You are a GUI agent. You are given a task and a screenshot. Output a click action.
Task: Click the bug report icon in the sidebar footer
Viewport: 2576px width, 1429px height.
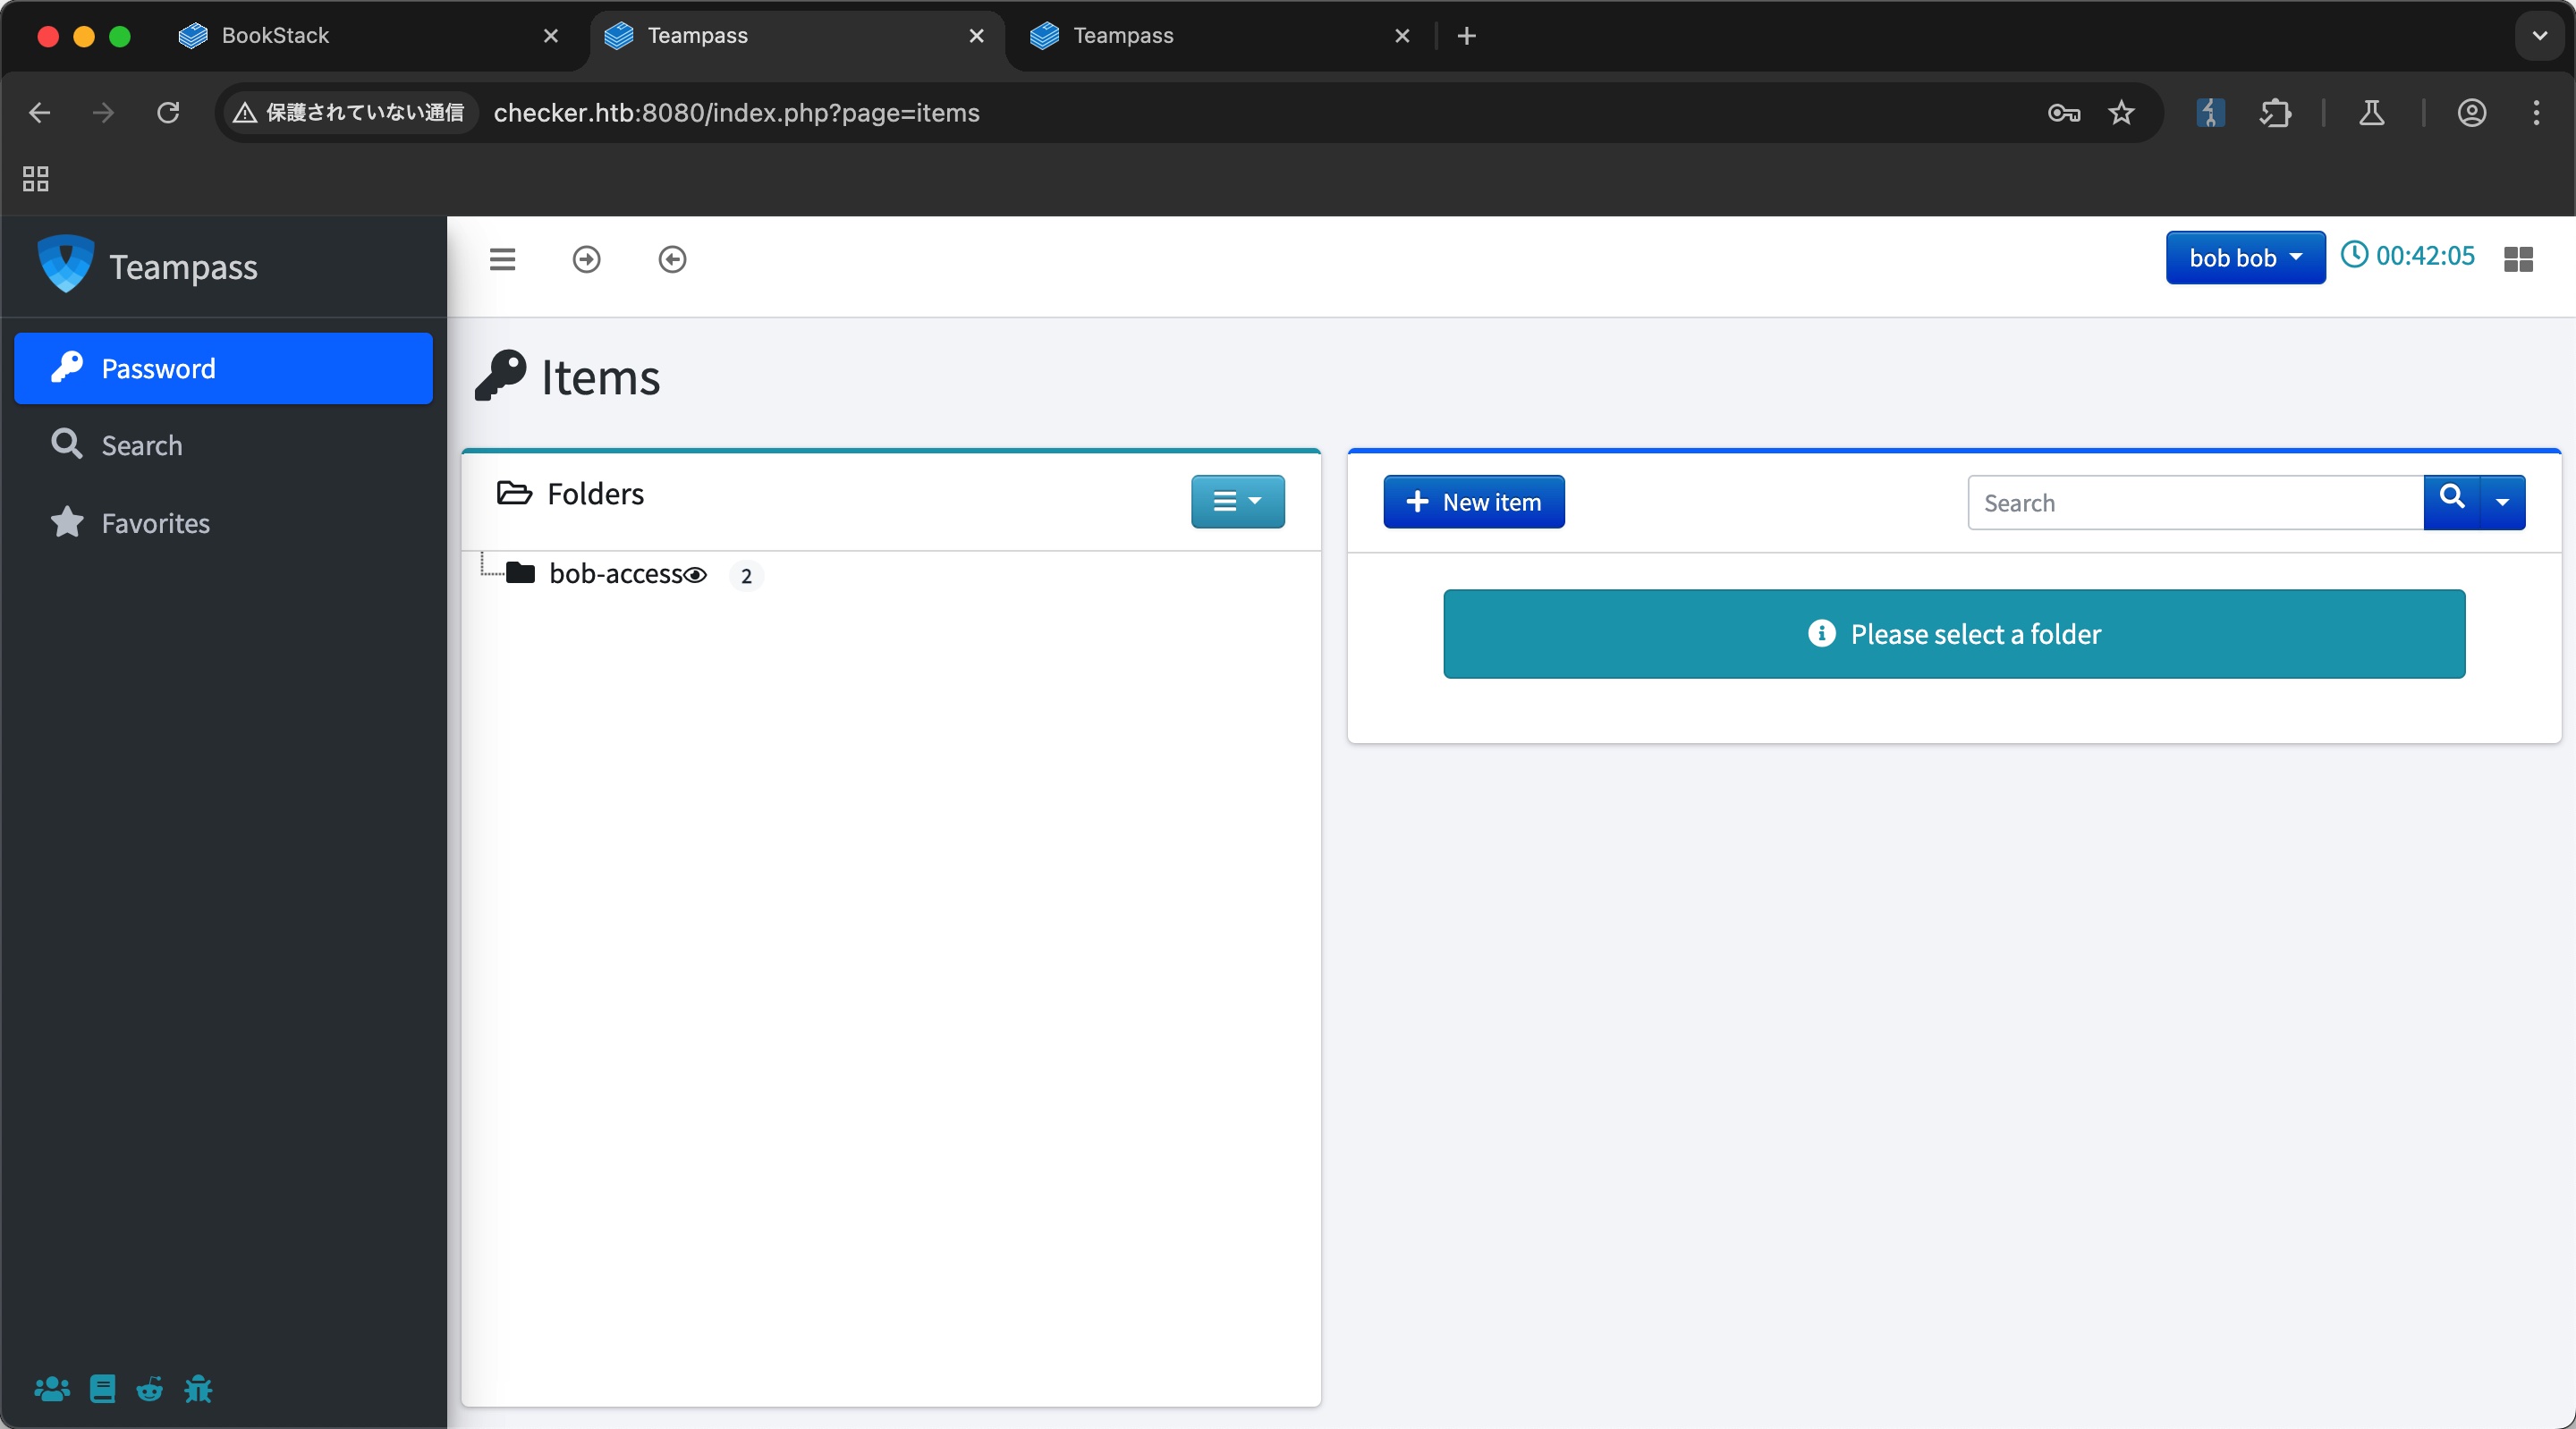tap(198, 1388)
